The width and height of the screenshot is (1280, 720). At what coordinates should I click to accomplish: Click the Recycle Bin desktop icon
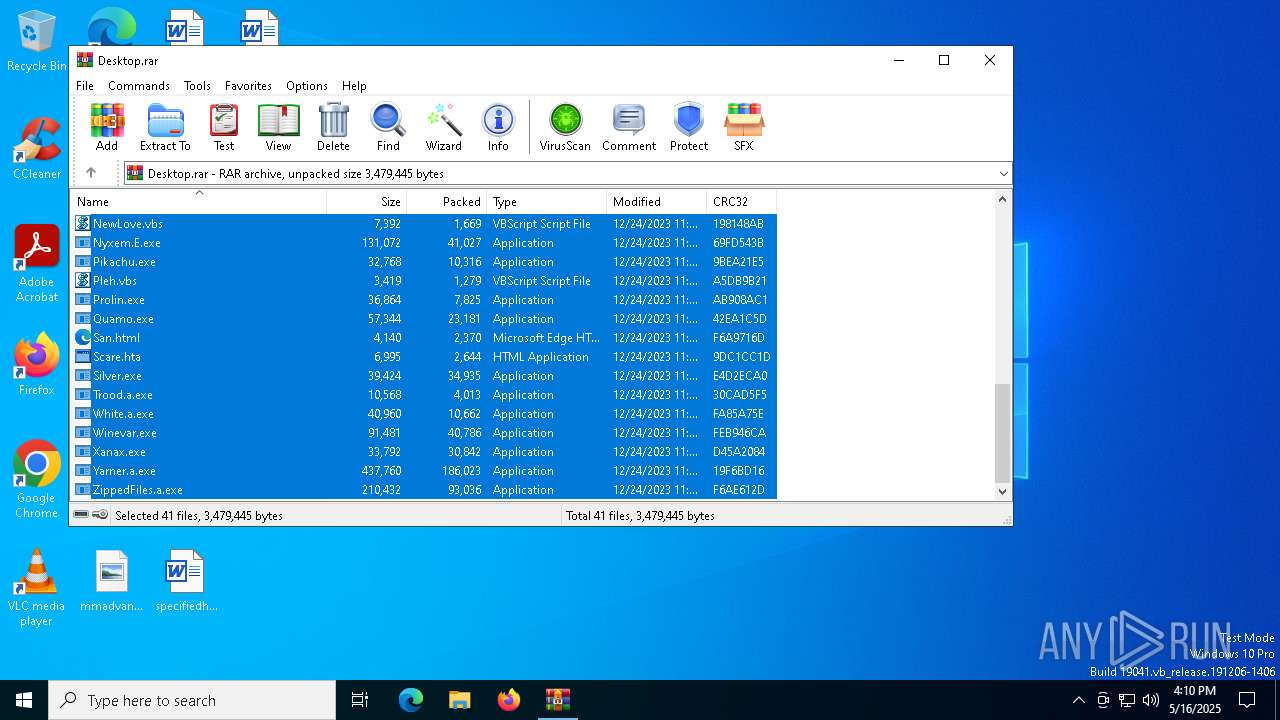pos(37,41)
